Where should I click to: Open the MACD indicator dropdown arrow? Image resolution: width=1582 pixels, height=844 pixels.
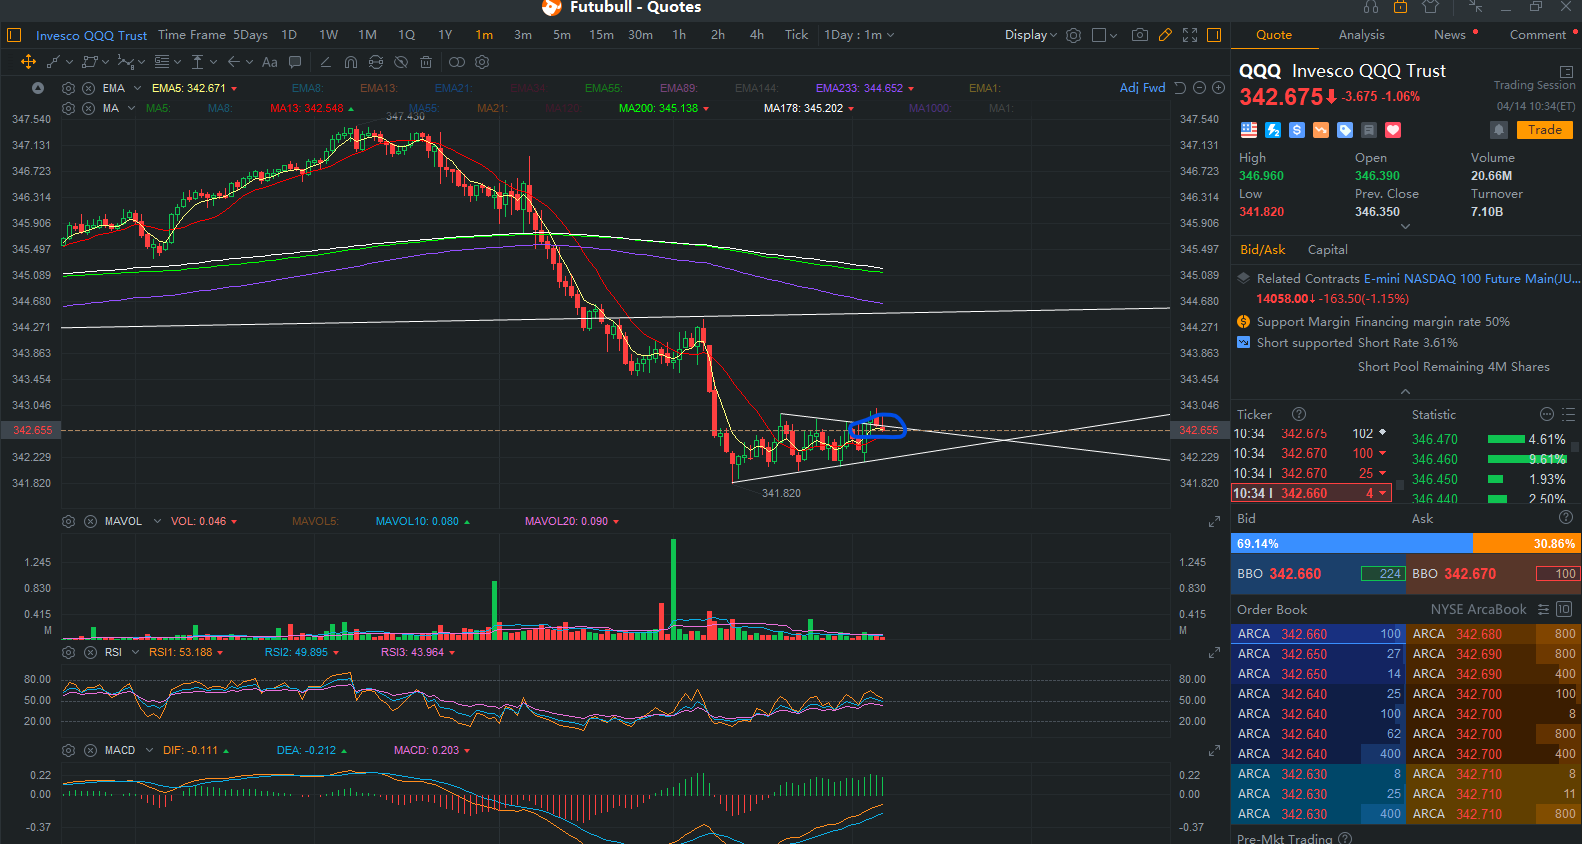149,750
